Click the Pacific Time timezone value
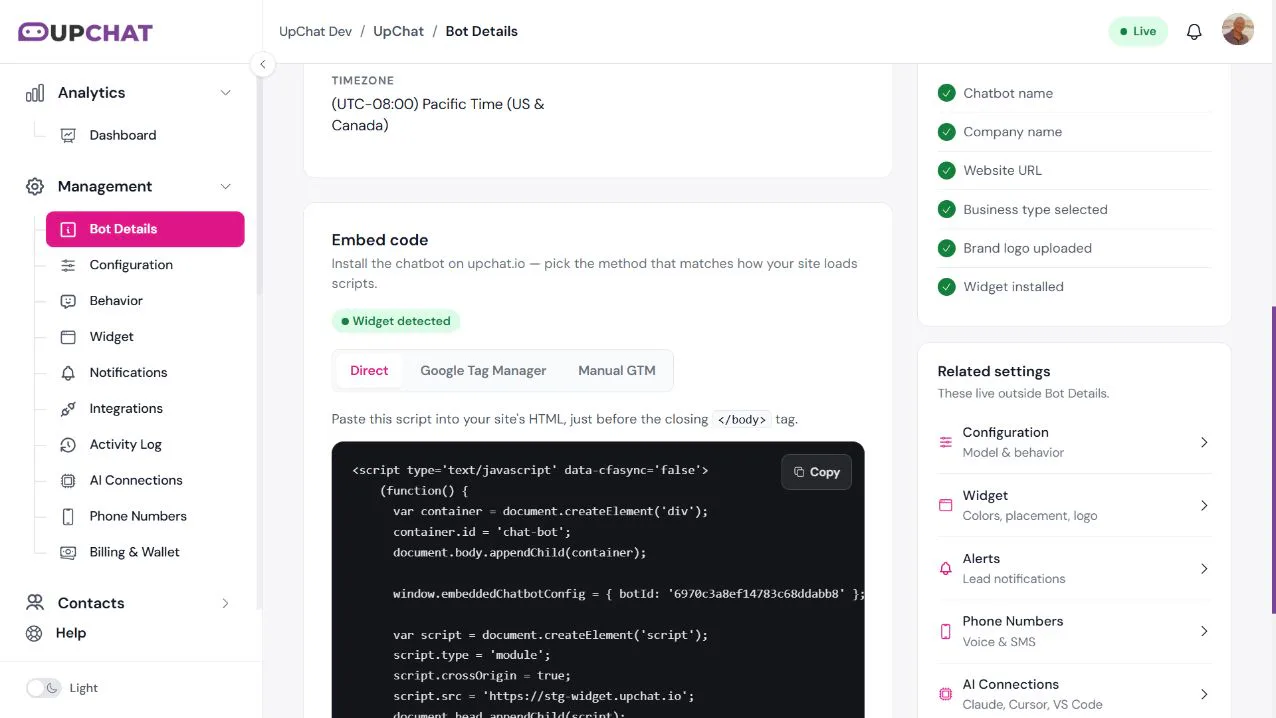The width and height of the screenshot is (1276, 718). click(438, 115)
